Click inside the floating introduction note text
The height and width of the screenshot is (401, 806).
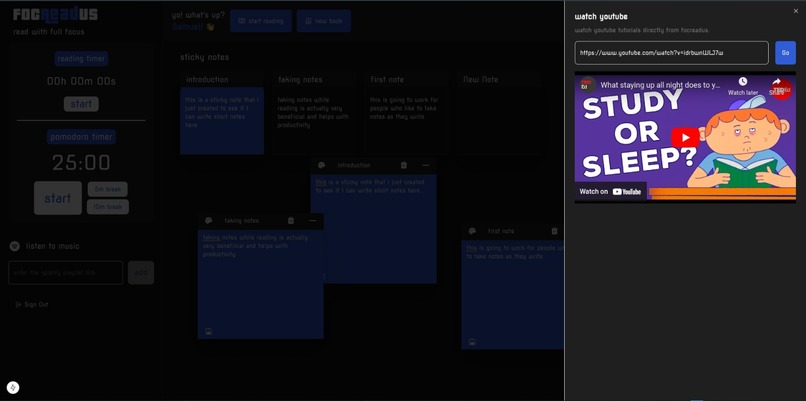pyautogui.click(x=374, y=229)
